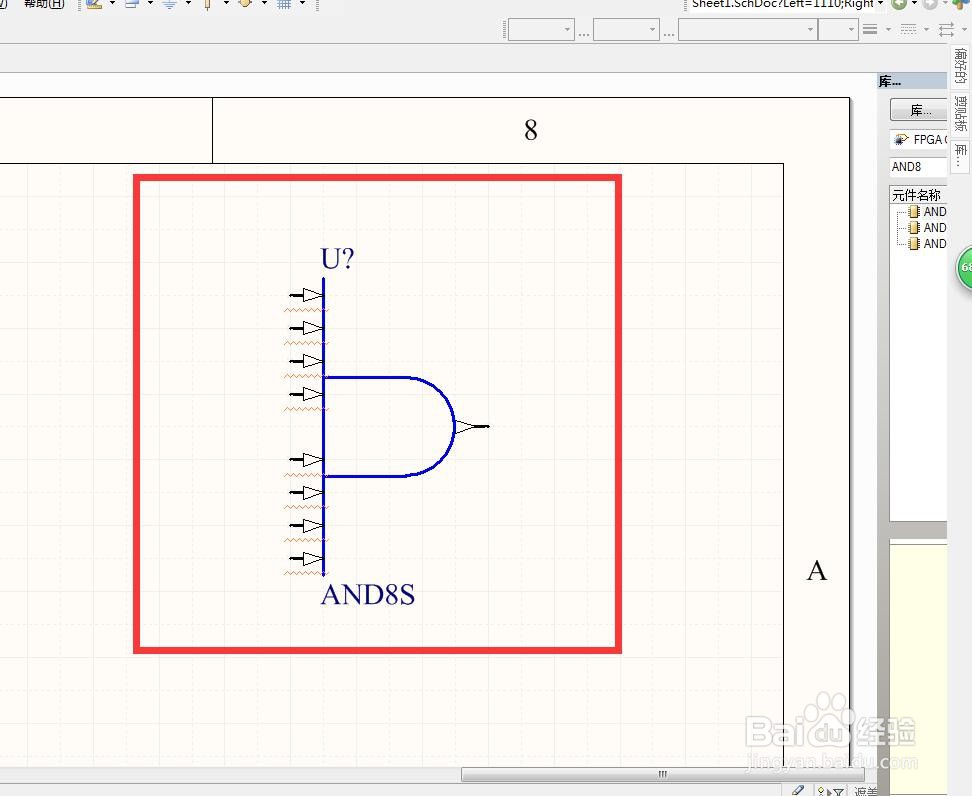
Task: Open the 库... vertical side panel tab
Action: (x=960, y=155)
